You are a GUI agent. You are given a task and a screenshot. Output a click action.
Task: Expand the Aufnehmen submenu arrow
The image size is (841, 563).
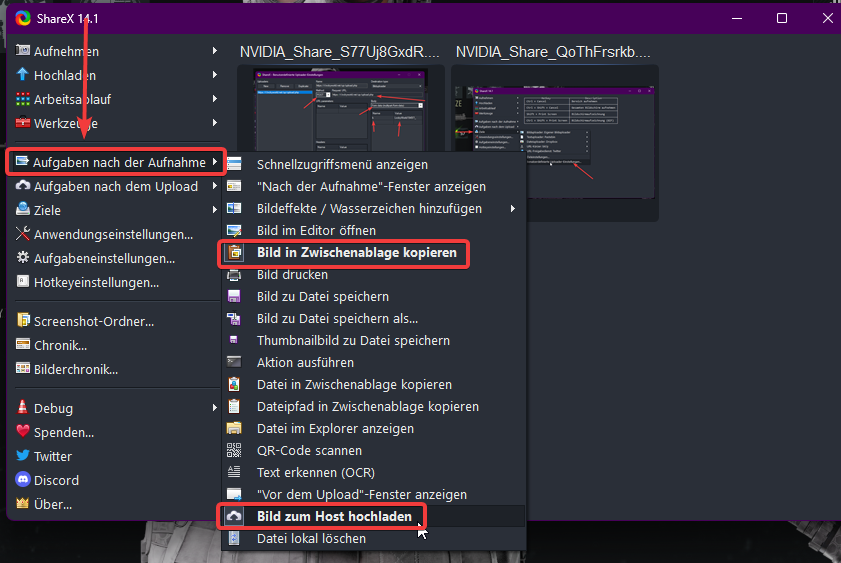tap(214, 51)
